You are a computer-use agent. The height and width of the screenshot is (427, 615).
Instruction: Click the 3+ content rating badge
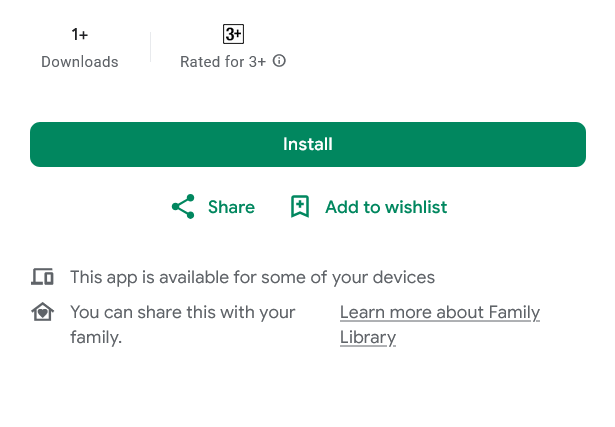pos(233,34)
